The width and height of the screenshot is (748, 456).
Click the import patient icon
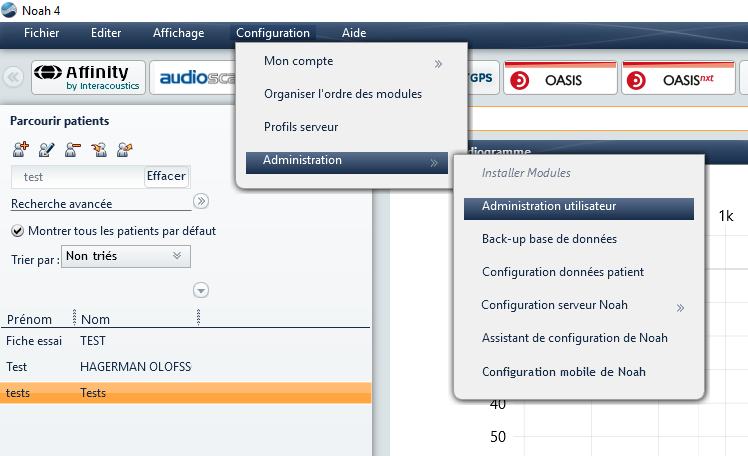98,149
